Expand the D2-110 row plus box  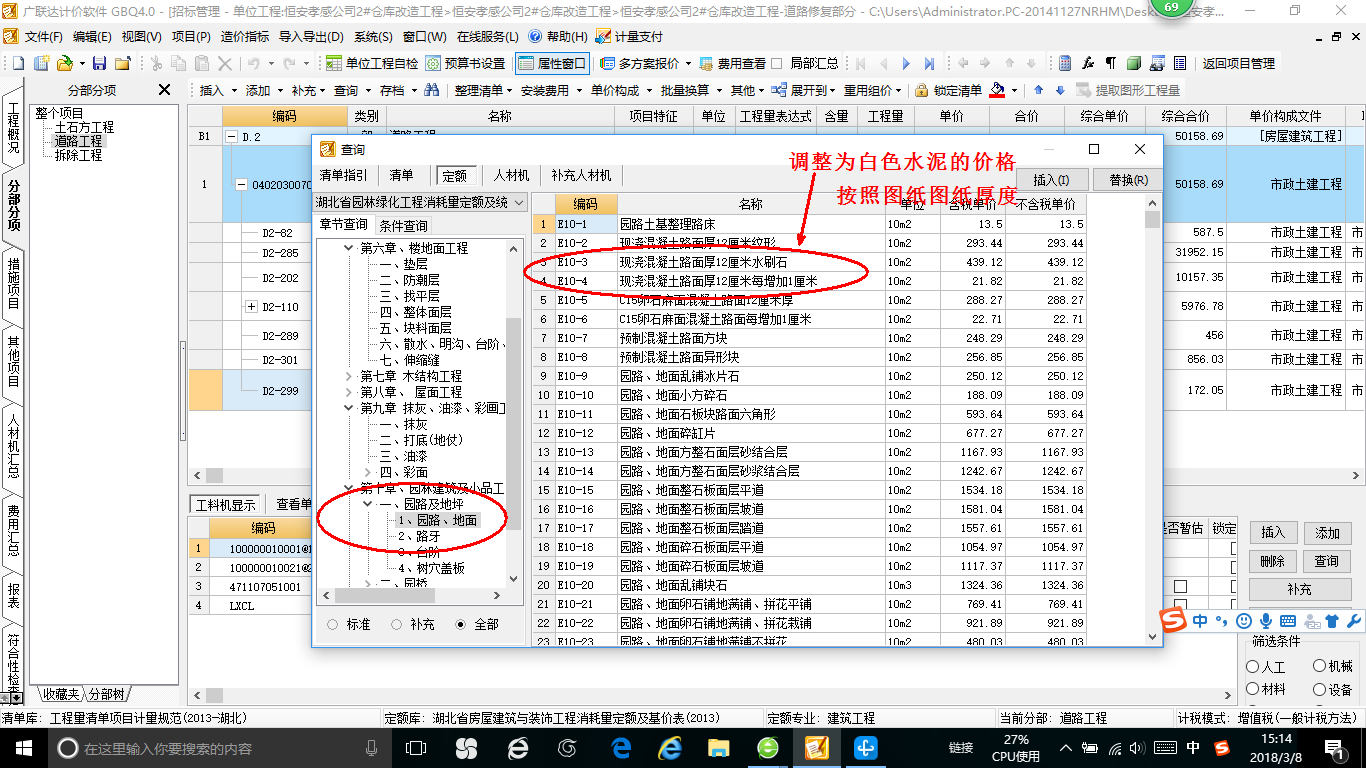click(251, 306)
